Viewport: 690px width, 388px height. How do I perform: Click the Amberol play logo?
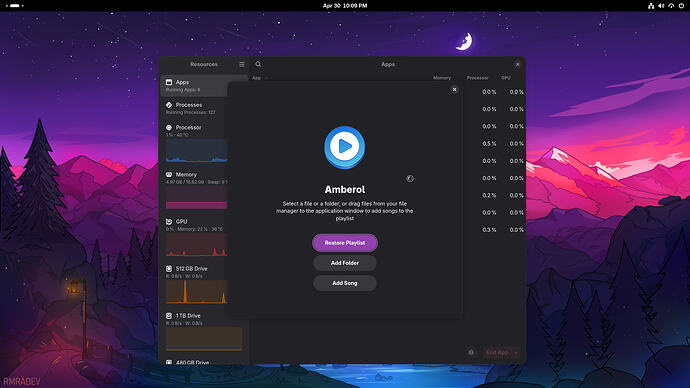pos(345,147)
